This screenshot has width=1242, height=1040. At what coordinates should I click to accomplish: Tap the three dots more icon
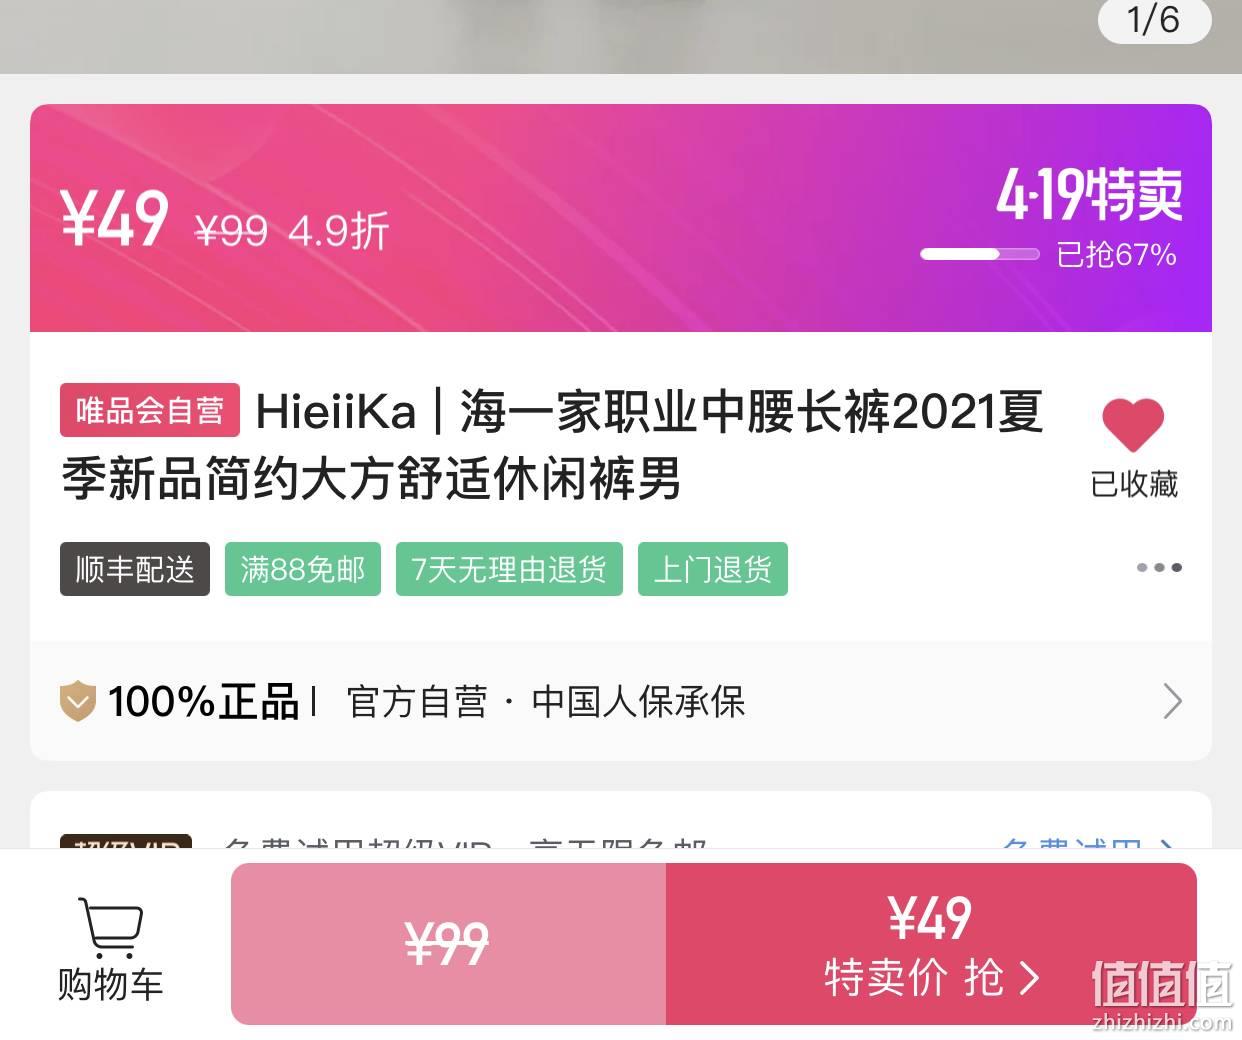[x=1159, y=567]
